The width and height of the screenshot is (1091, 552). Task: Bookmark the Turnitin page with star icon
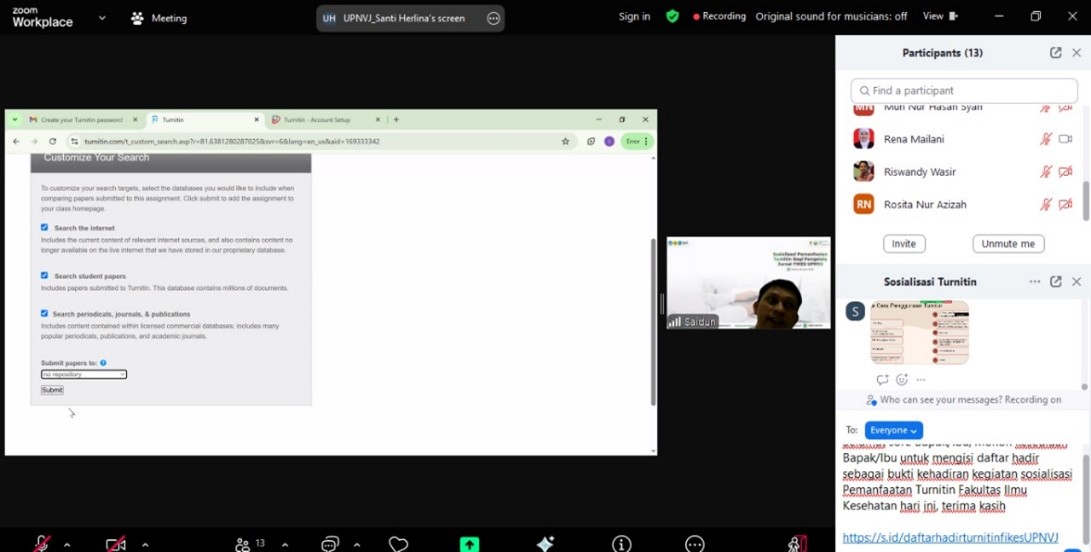[x=566, y=141]
